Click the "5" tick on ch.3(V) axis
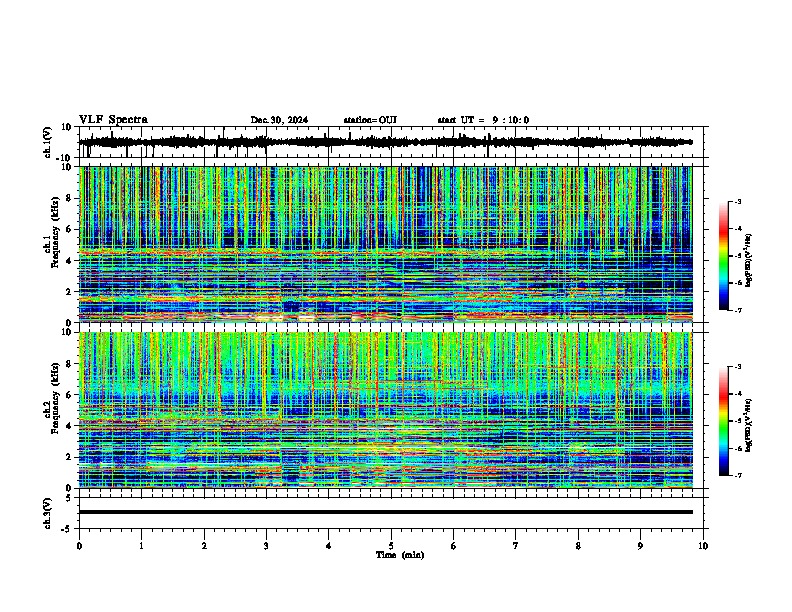This screenshot has width=792, height=612. pyautogui.click(x=69, y=498)
